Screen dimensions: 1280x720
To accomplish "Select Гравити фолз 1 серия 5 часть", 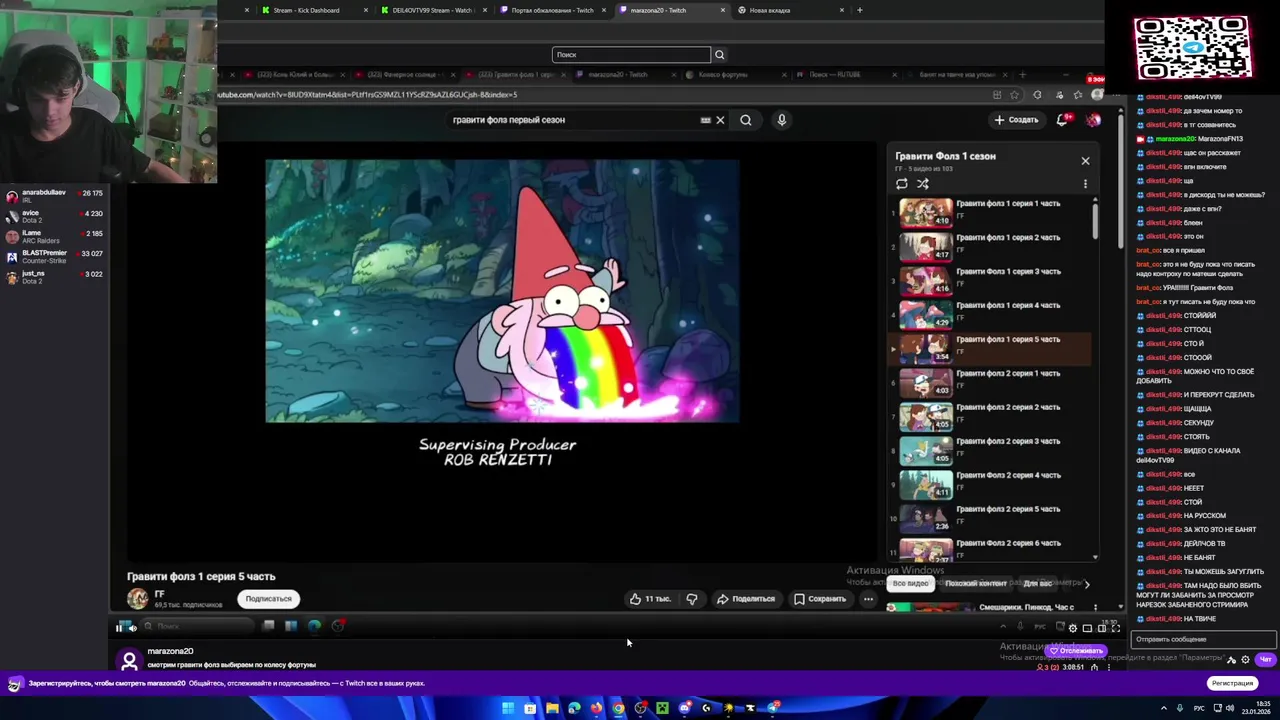I will pyautogui.click(x=990, y=349).
